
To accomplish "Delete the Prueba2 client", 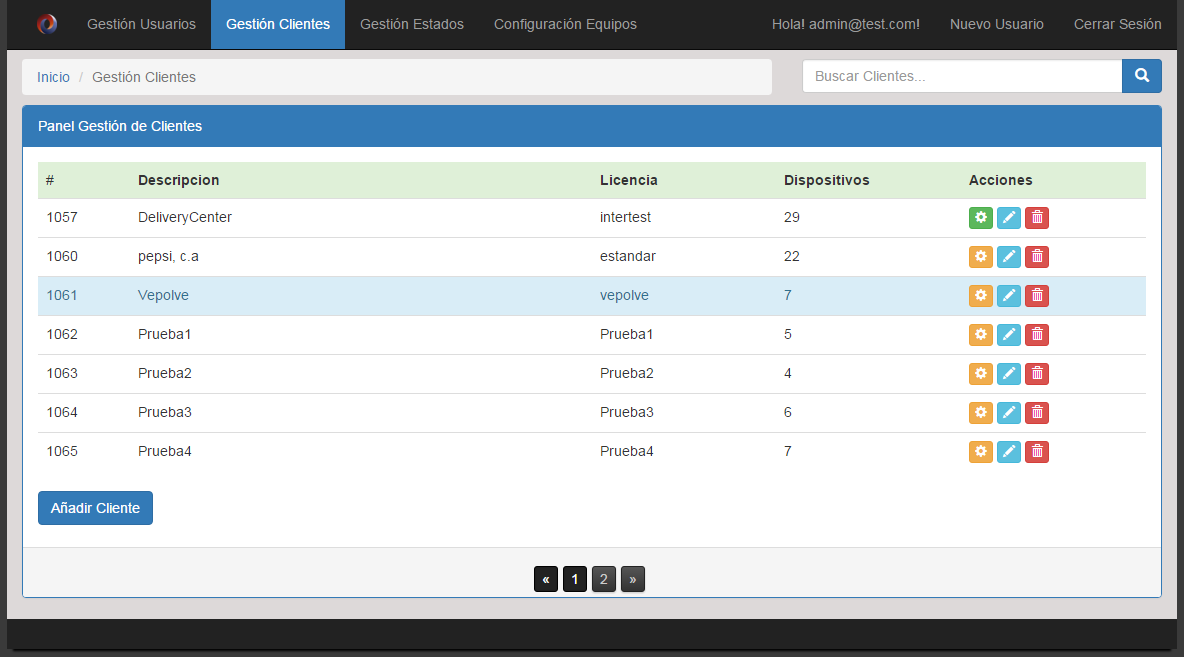I will 1037,374.
